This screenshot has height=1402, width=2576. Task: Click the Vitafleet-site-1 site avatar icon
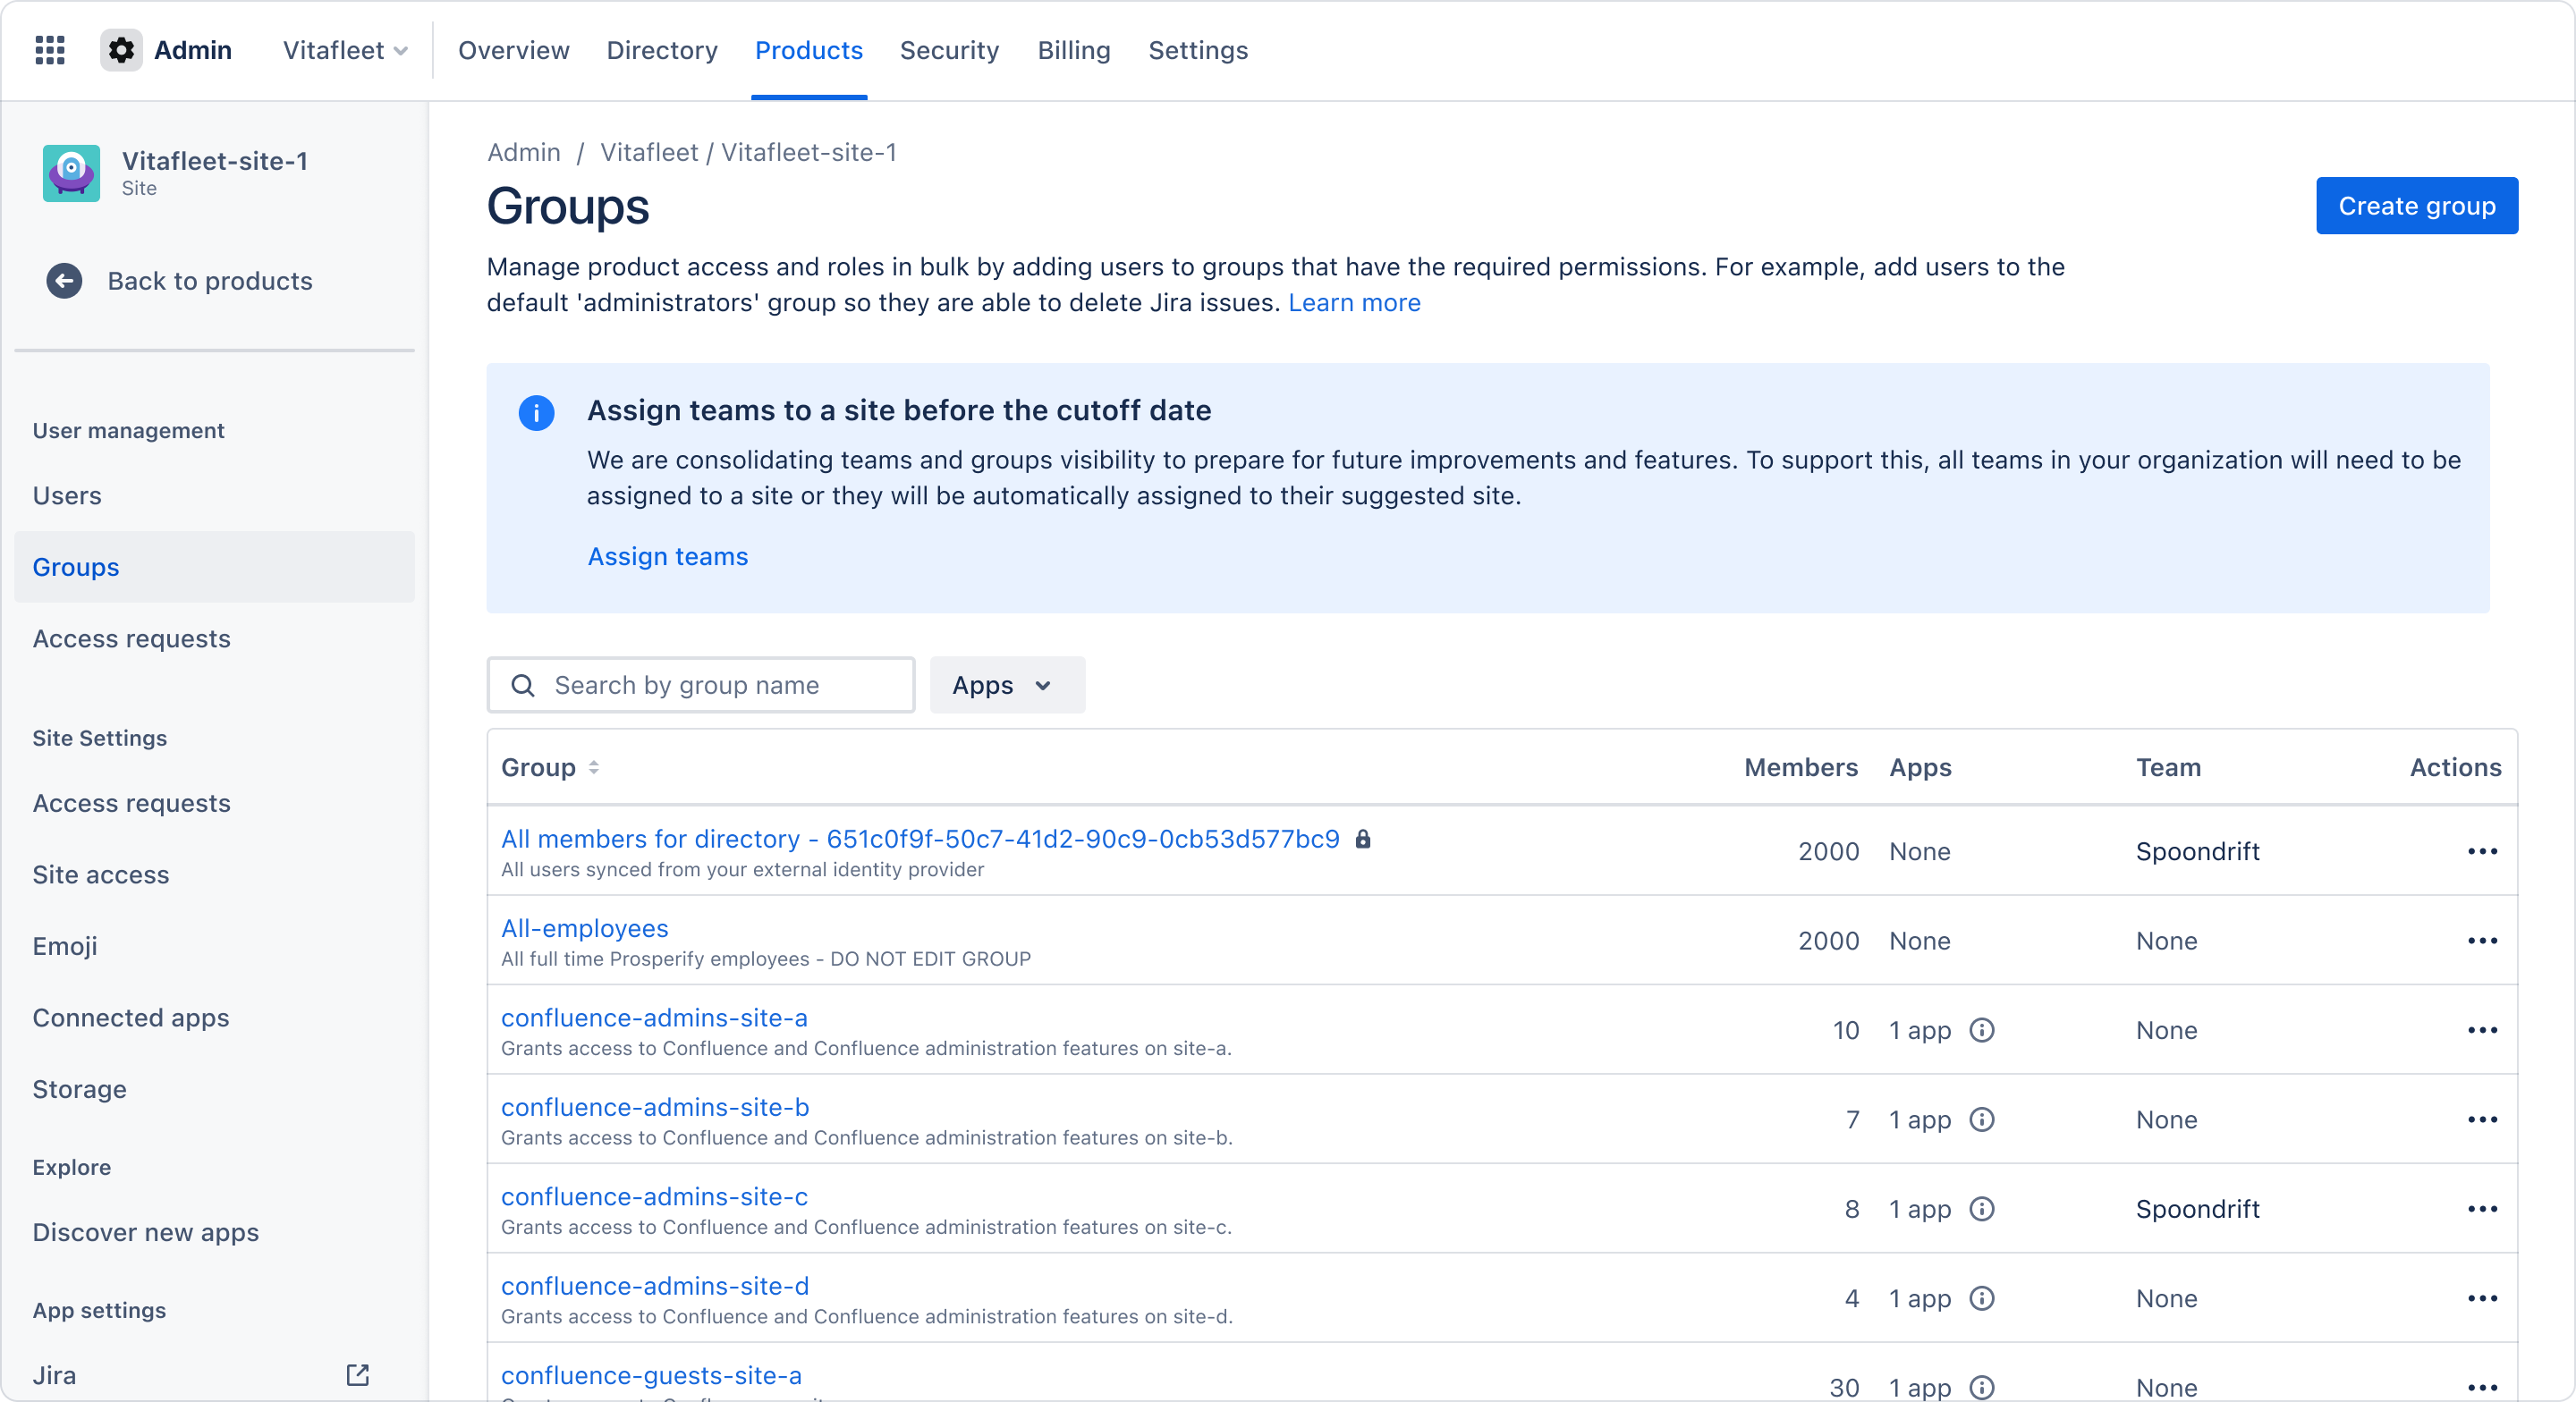[x=71, y=173]
